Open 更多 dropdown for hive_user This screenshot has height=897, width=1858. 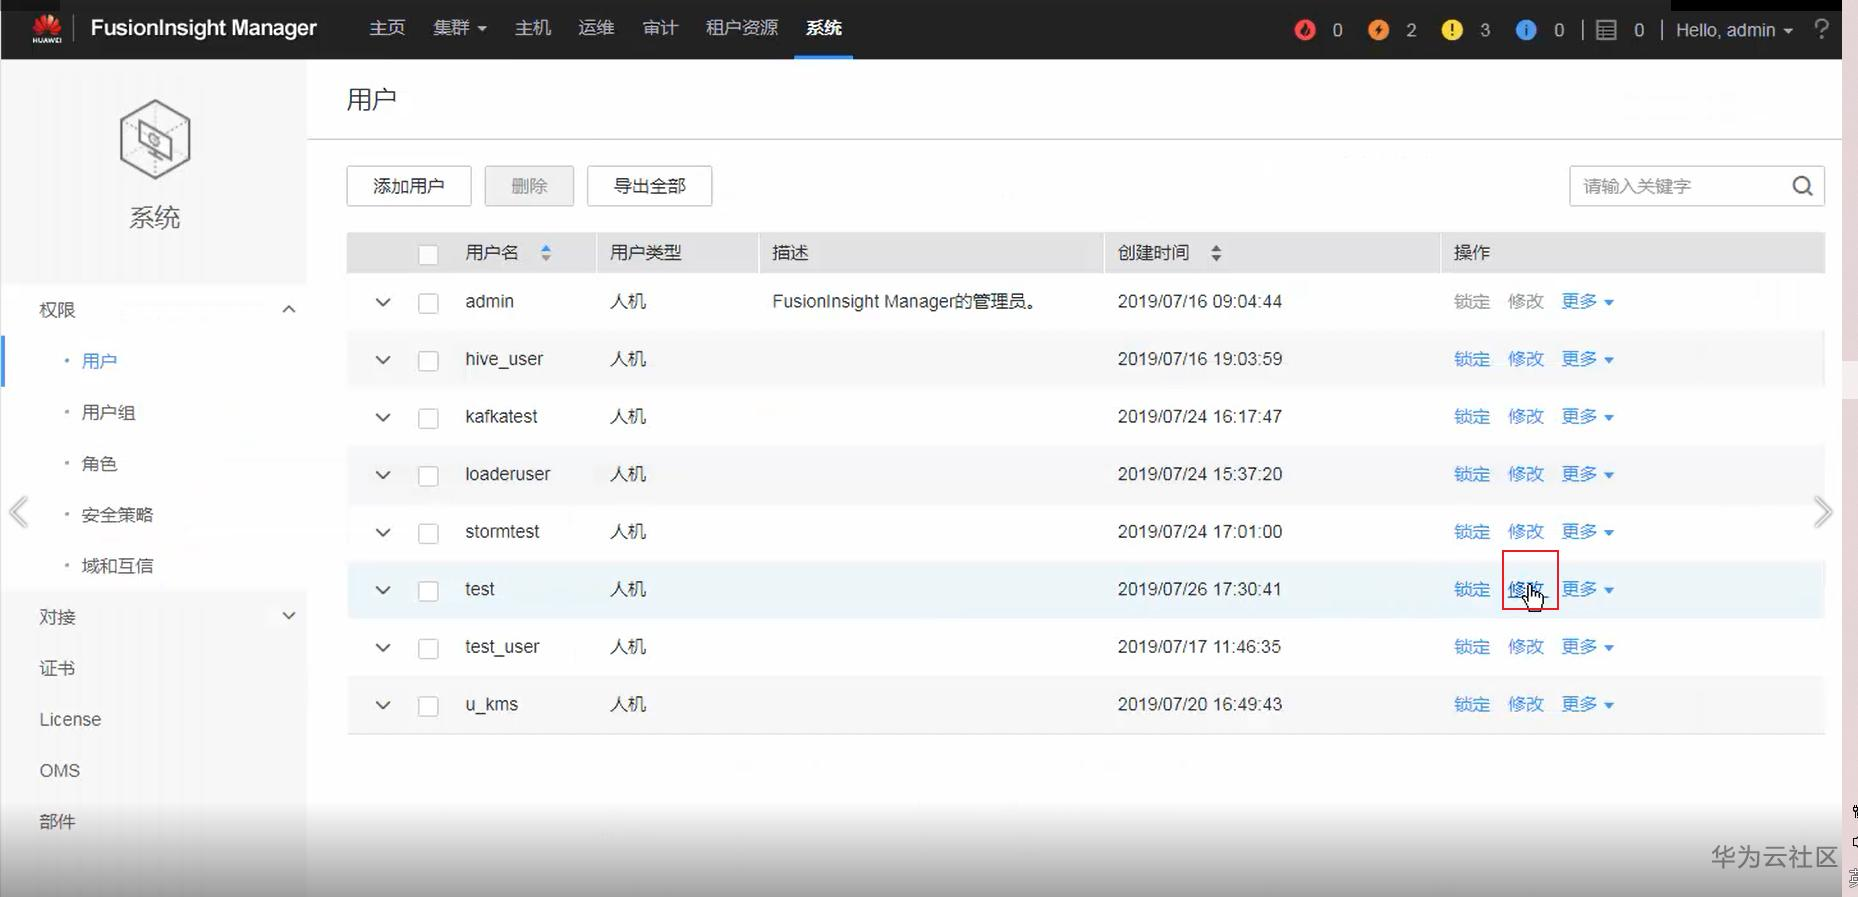tap(1588, 359)
